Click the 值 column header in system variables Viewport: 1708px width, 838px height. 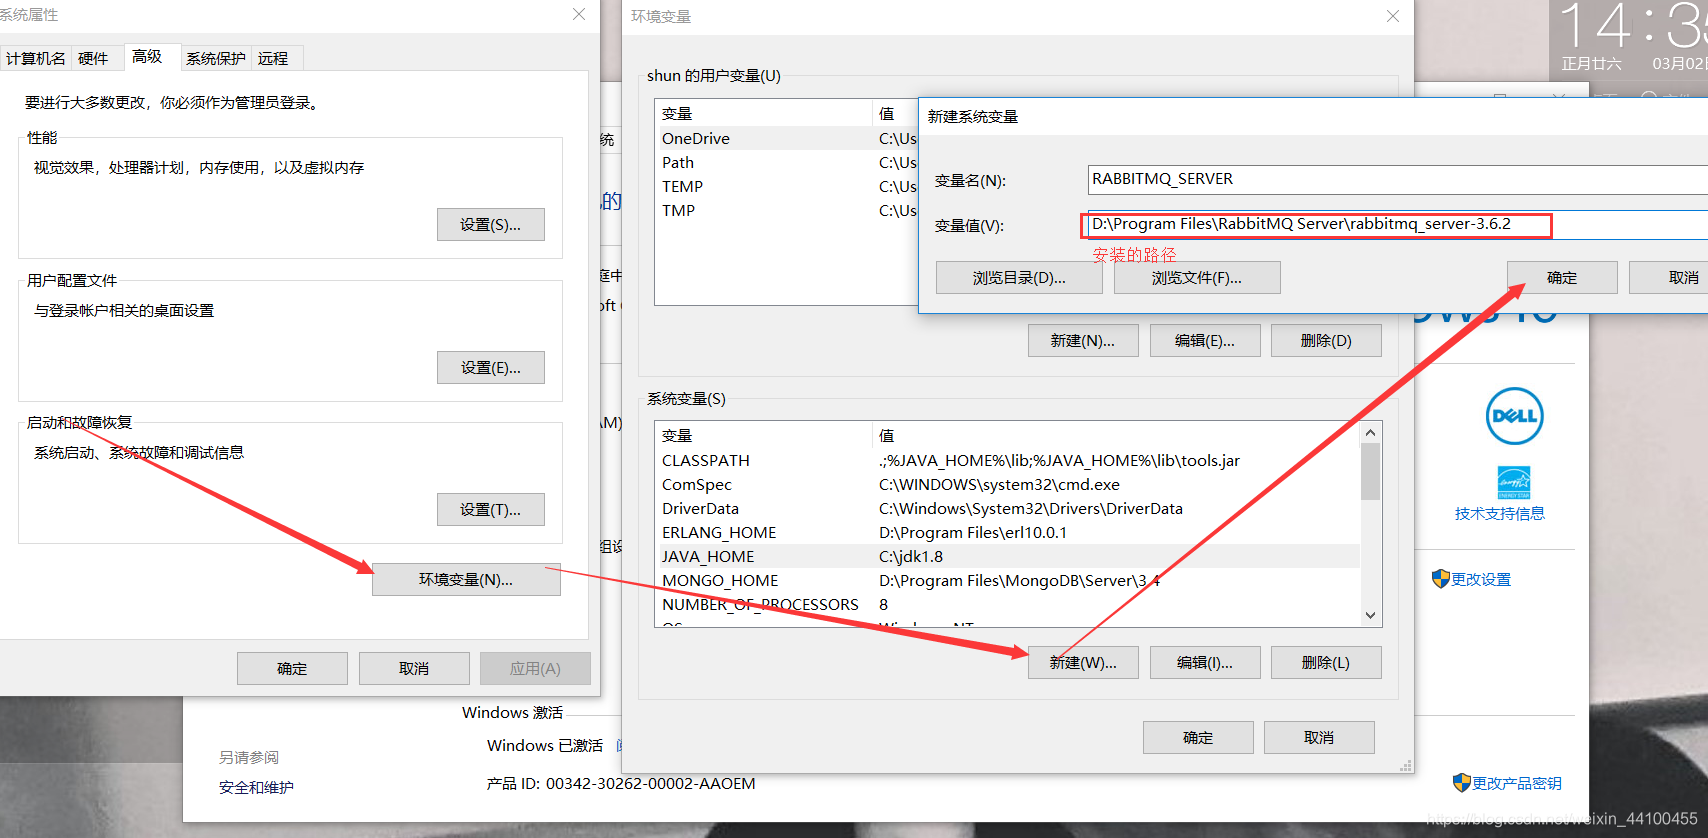click(1116, 436)
